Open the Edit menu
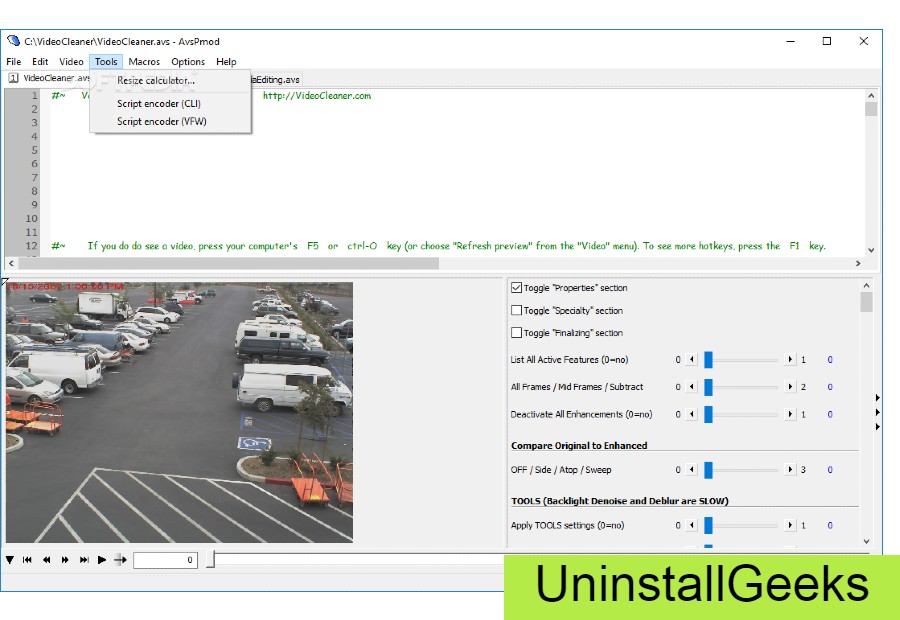Screen dimensions: 900x620 [x=40, y=61]
